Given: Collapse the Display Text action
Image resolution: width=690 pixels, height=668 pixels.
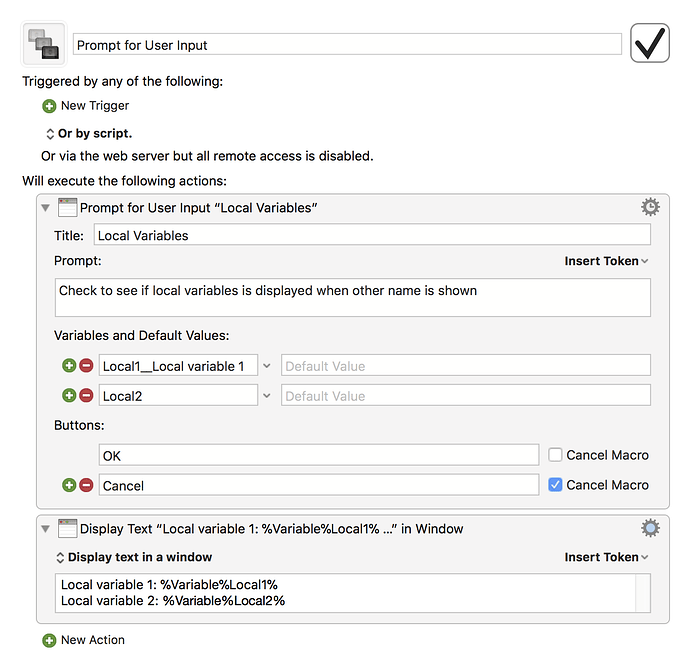Looking at the screenshot, I should 45,529.
